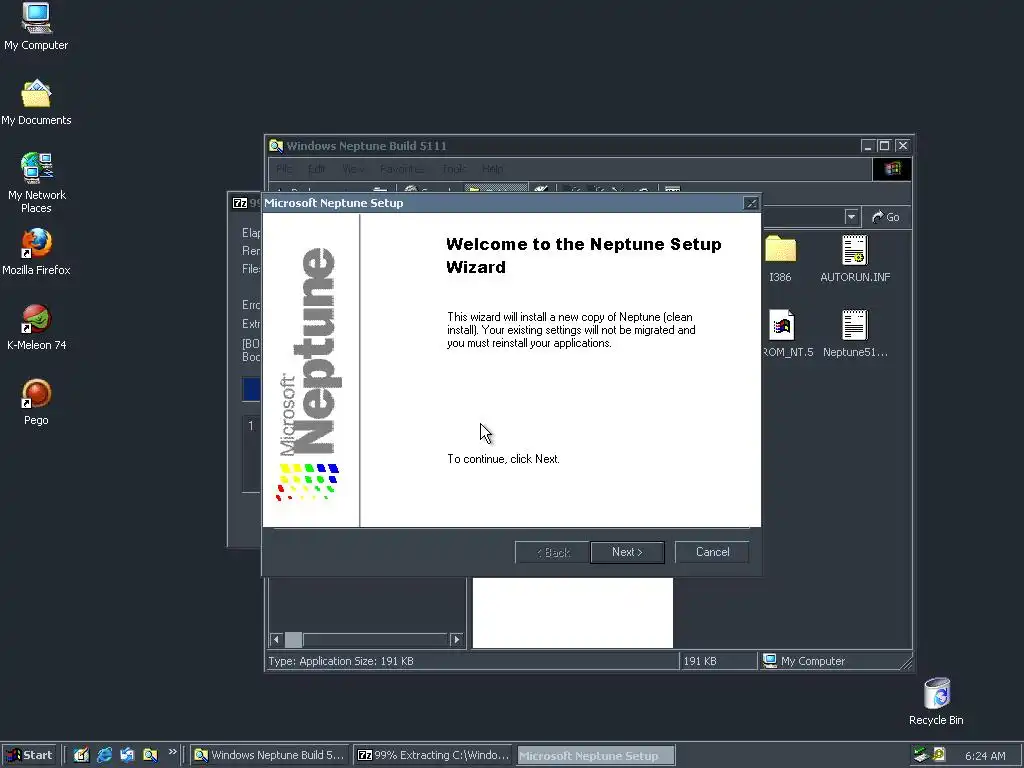Click Explorer window title bar icon
This screenshot has width=1024, height=768.
276,146
